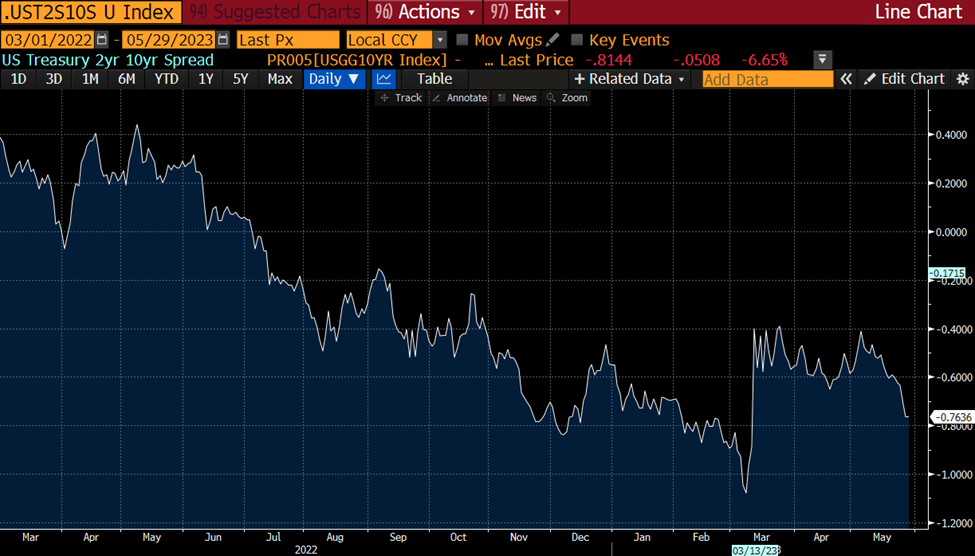Activate the chart Zoom tool

(x=566, y=98)
